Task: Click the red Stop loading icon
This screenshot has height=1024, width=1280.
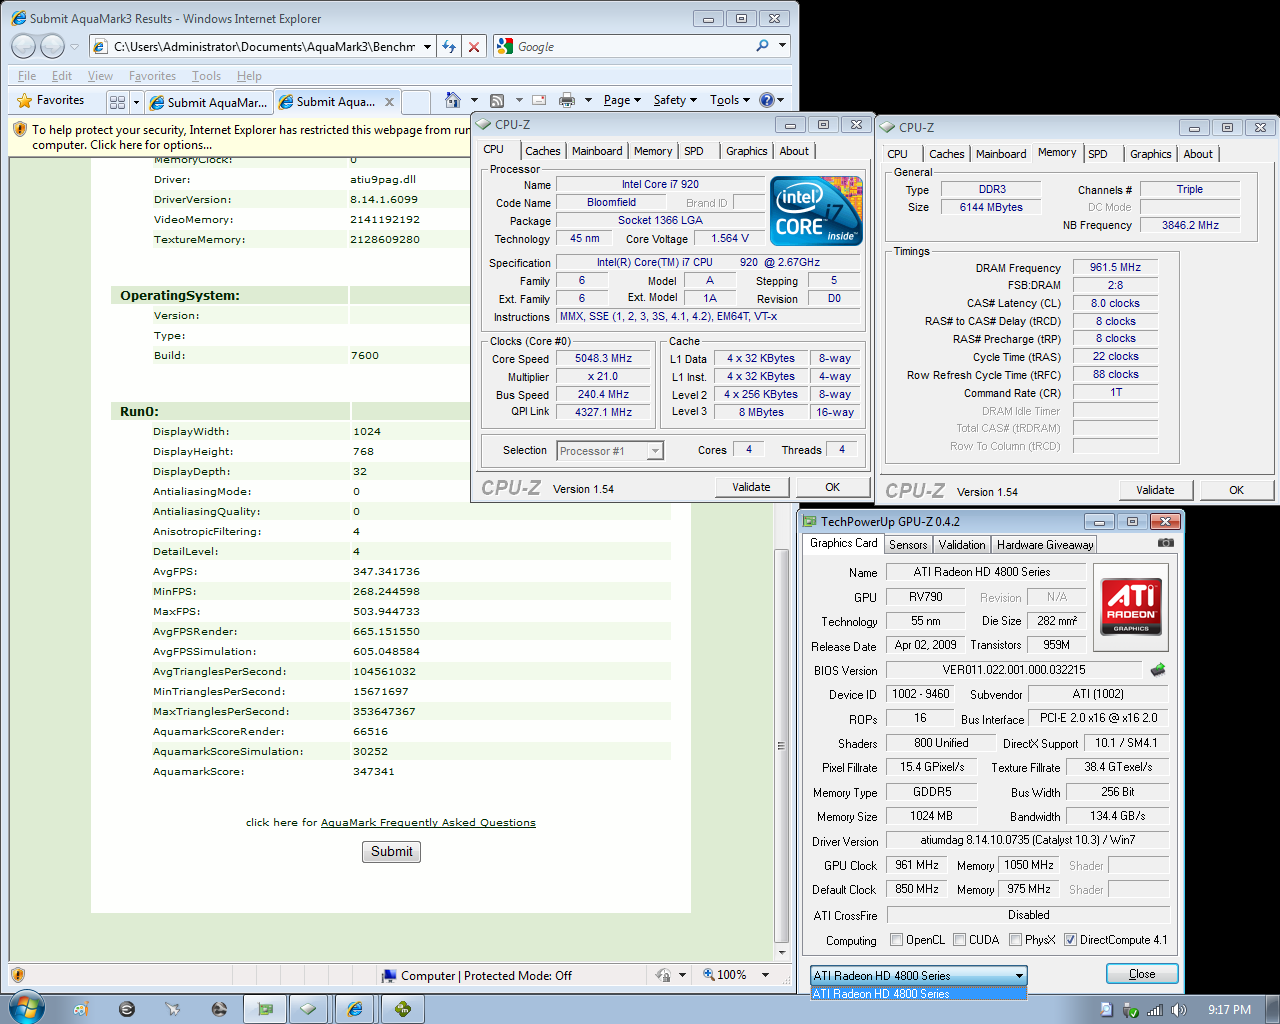Action: click(474, 46)
